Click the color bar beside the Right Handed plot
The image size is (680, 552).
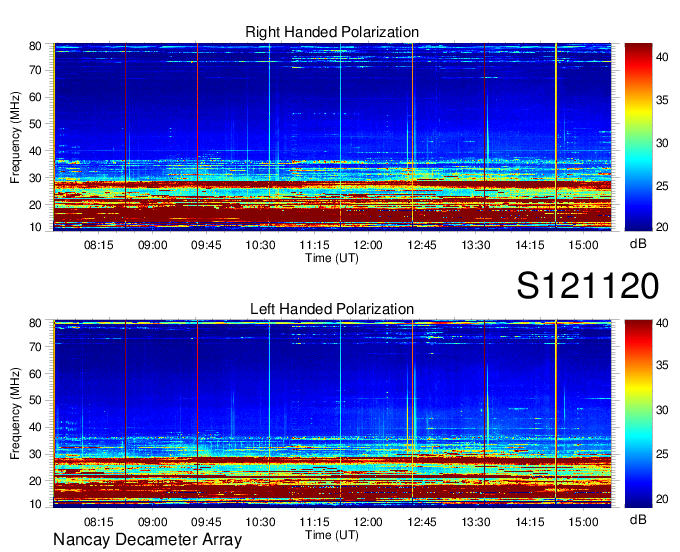638,137
